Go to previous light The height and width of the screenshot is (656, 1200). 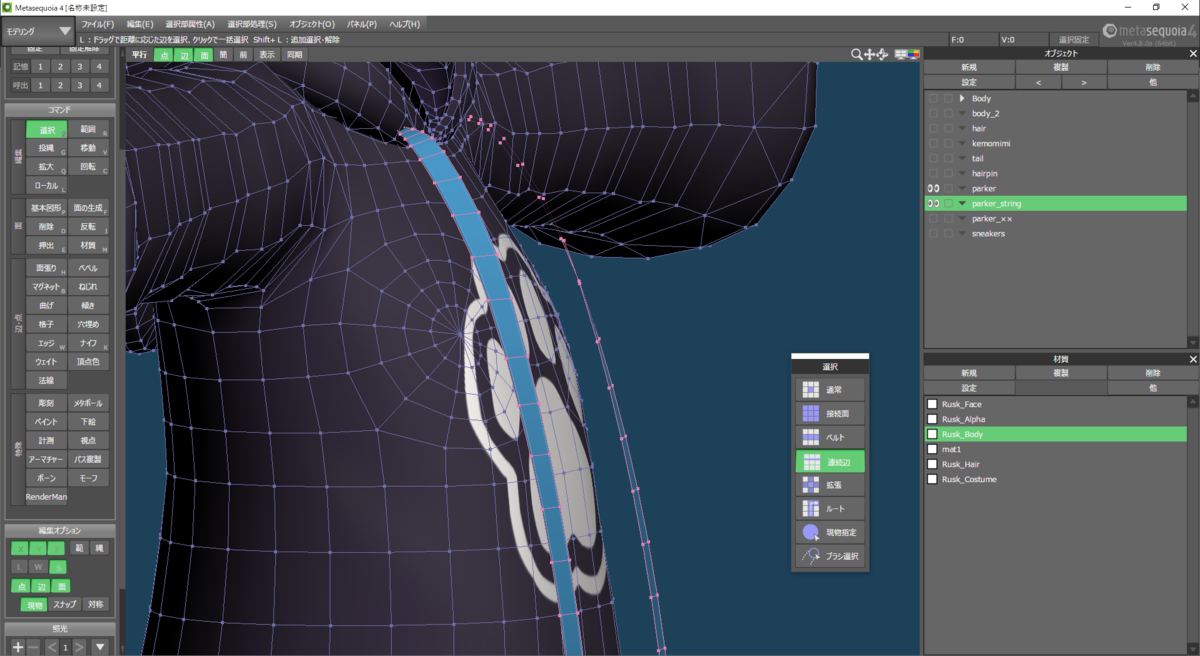(52, 647)
